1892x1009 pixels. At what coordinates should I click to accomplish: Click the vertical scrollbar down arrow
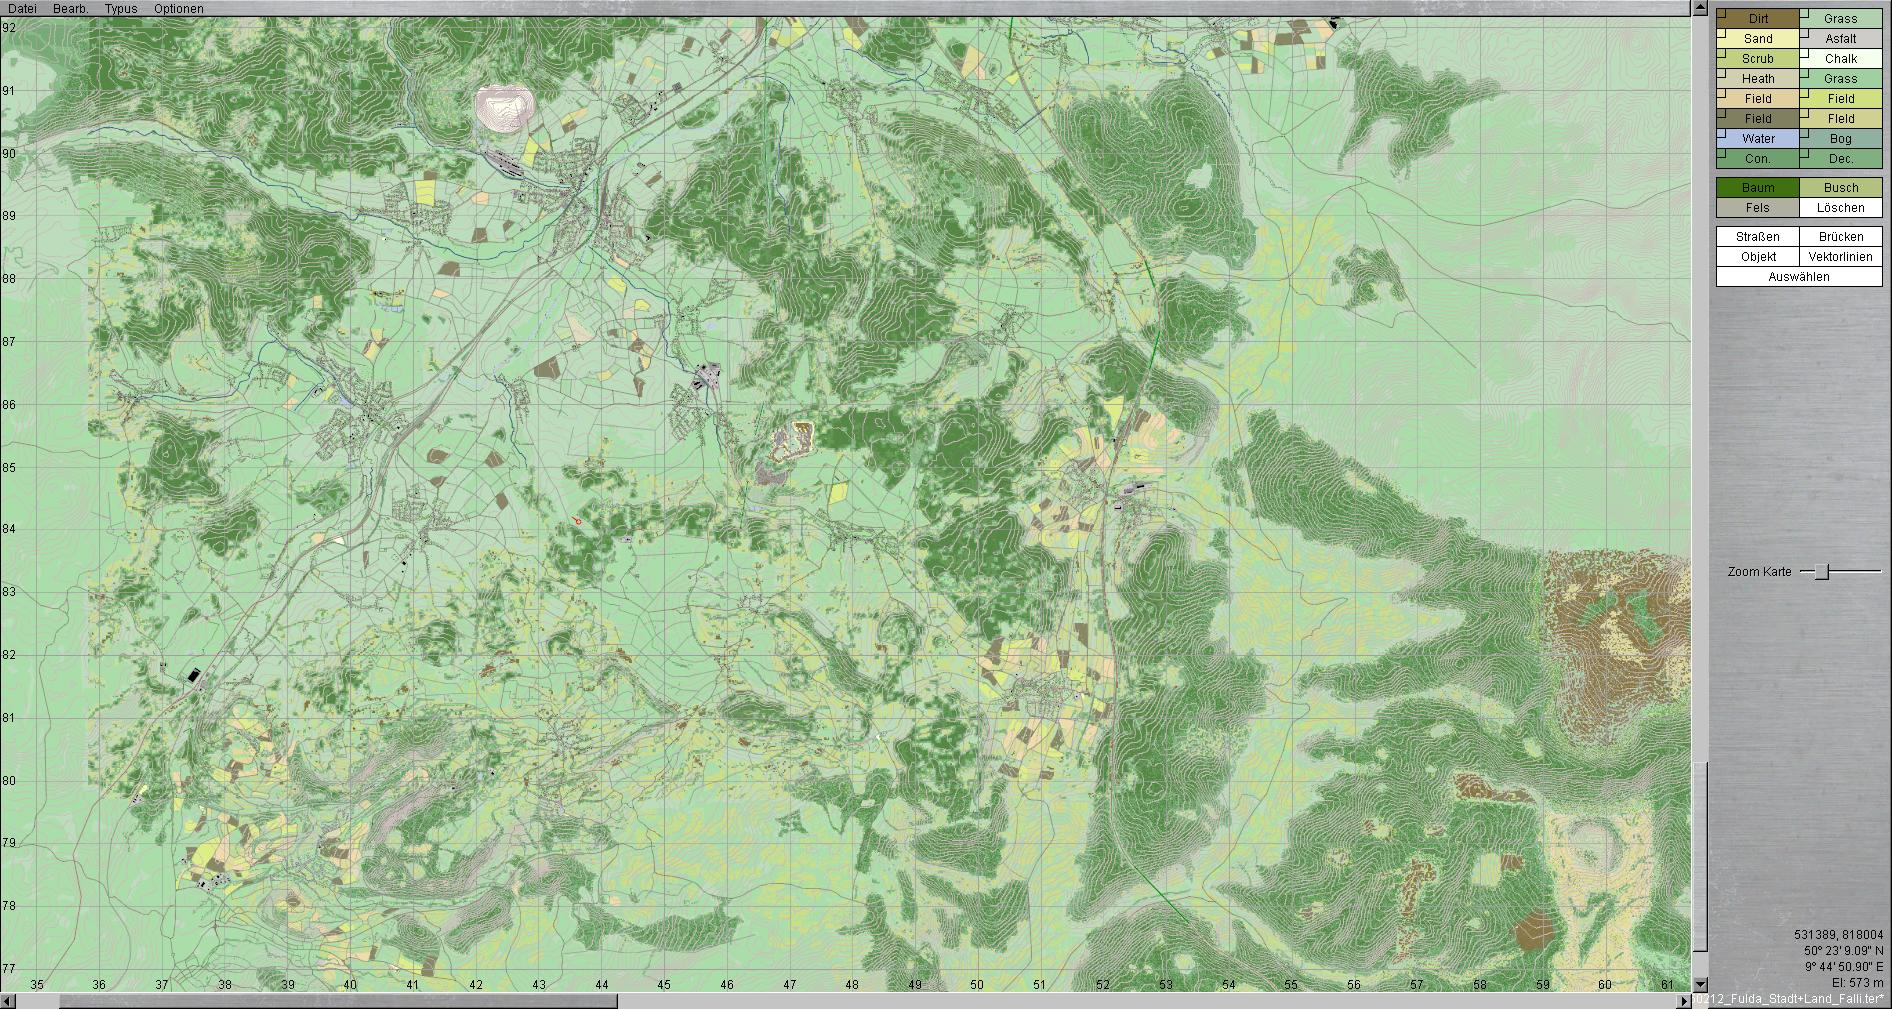pos(1699,985)
